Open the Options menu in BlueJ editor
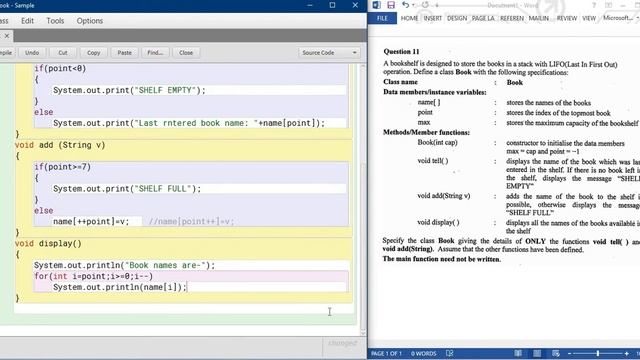640x360 pixels. (89, 21)
